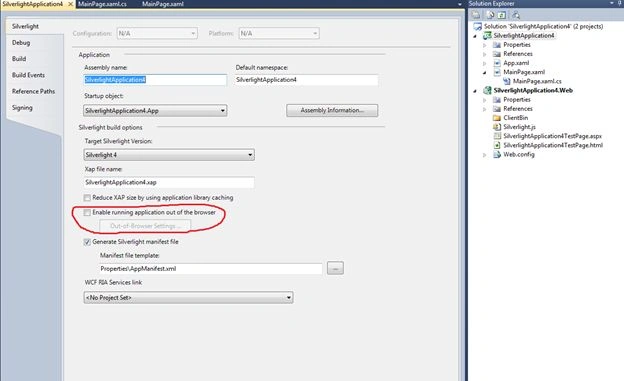The width and height of the screenshot is (624, 381).
Task: Expand App.xaml node arrow
Action: pyautogui.click(x=485, y=63)
